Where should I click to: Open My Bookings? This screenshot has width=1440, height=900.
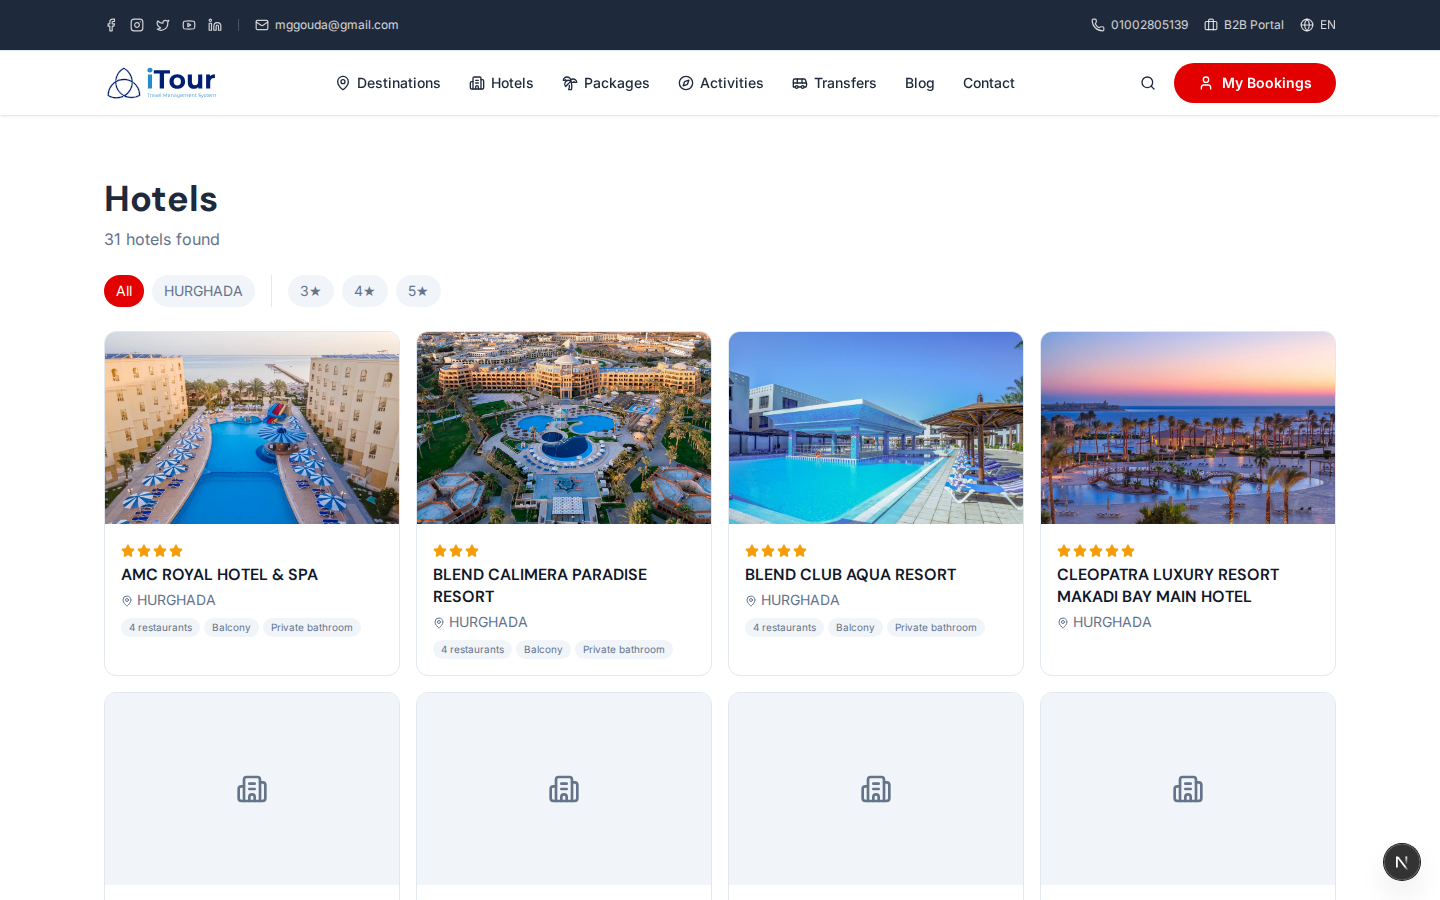(x=1255, y=83)
